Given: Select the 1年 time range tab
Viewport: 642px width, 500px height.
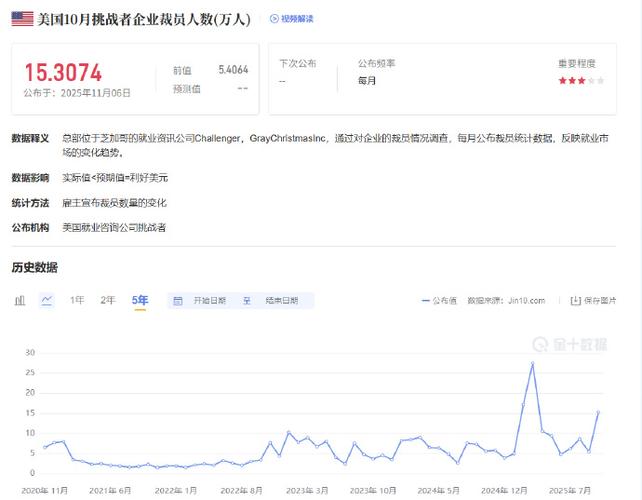Looking at the screenshot, I should pyautogui.click(x=77, y=300).
